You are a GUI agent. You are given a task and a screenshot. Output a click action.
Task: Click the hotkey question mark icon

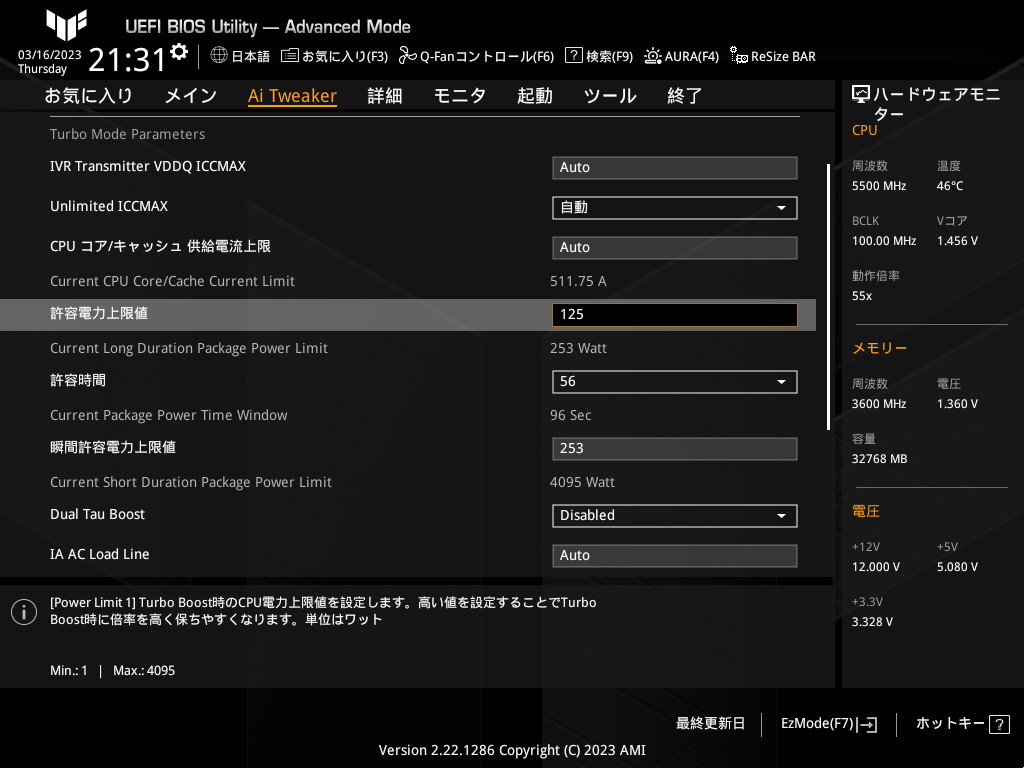[999, 724]
